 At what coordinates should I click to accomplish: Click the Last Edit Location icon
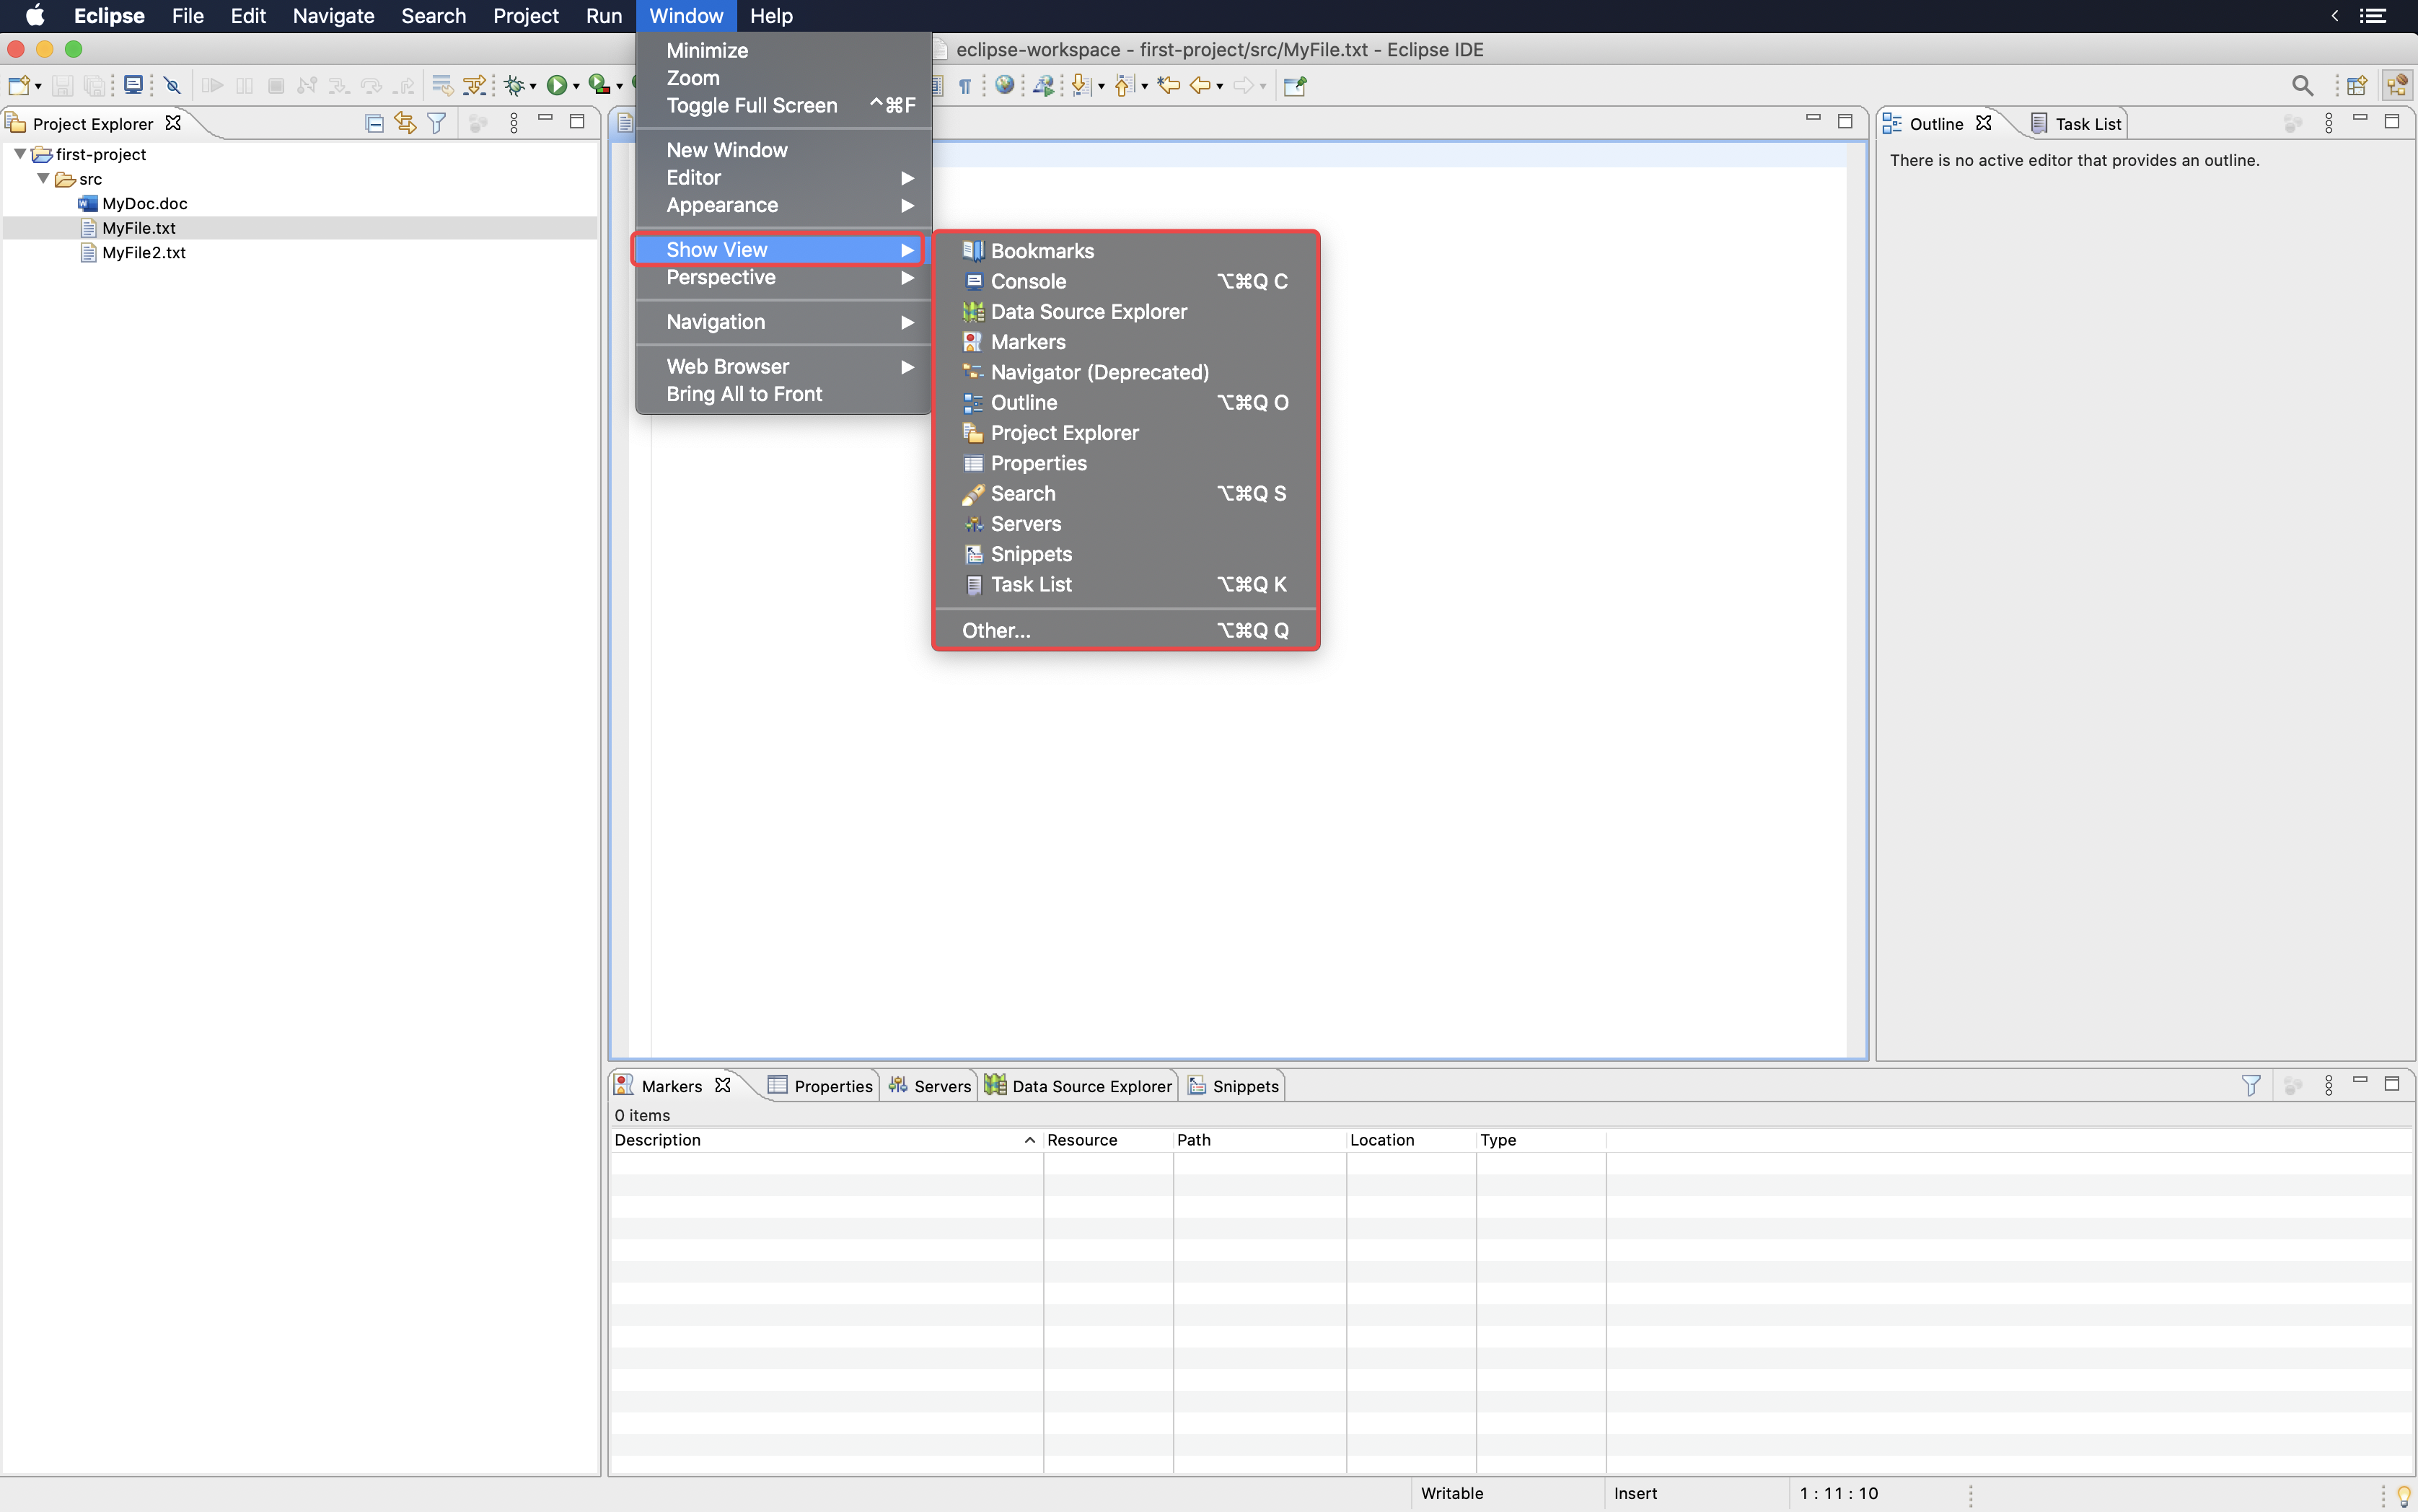pos(1168,86)
